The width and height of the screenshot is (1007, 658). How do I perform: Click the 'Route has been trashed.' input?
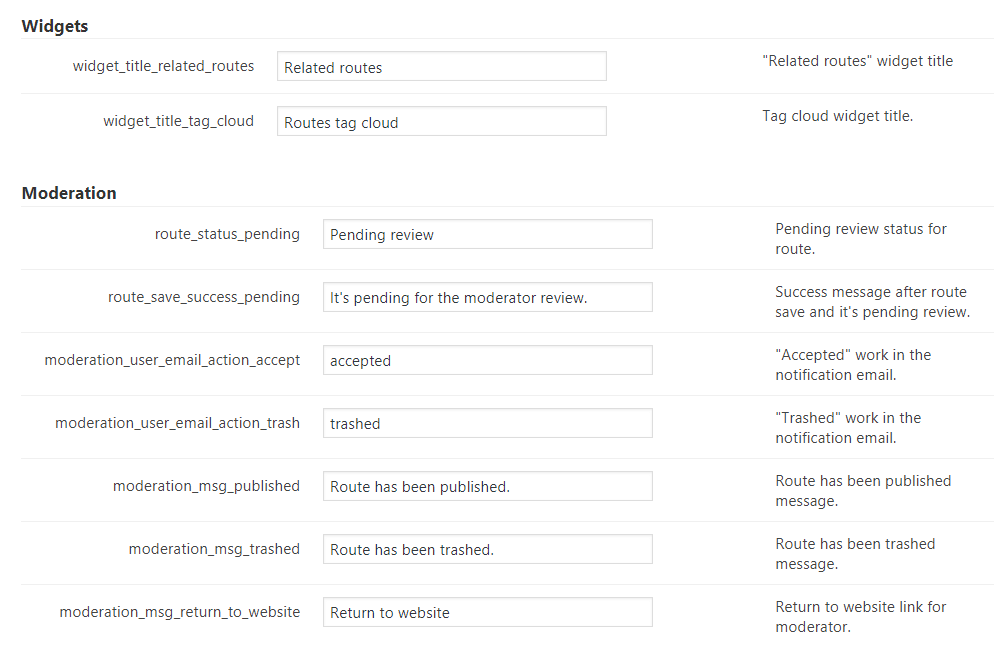pos(487,550)
